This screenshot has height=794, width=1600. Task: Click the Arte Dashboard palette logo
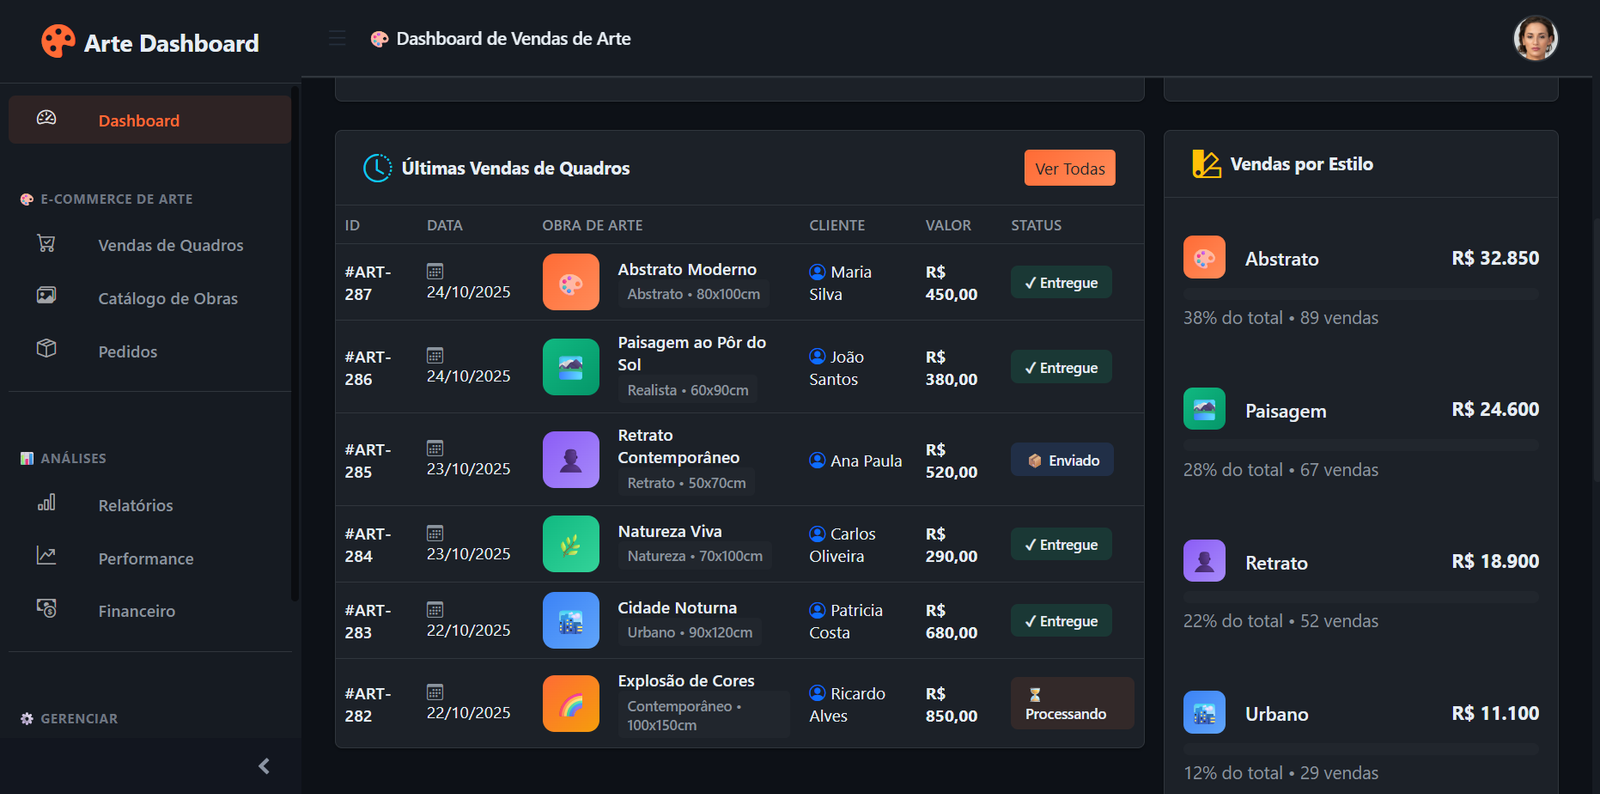coord(58,41)
